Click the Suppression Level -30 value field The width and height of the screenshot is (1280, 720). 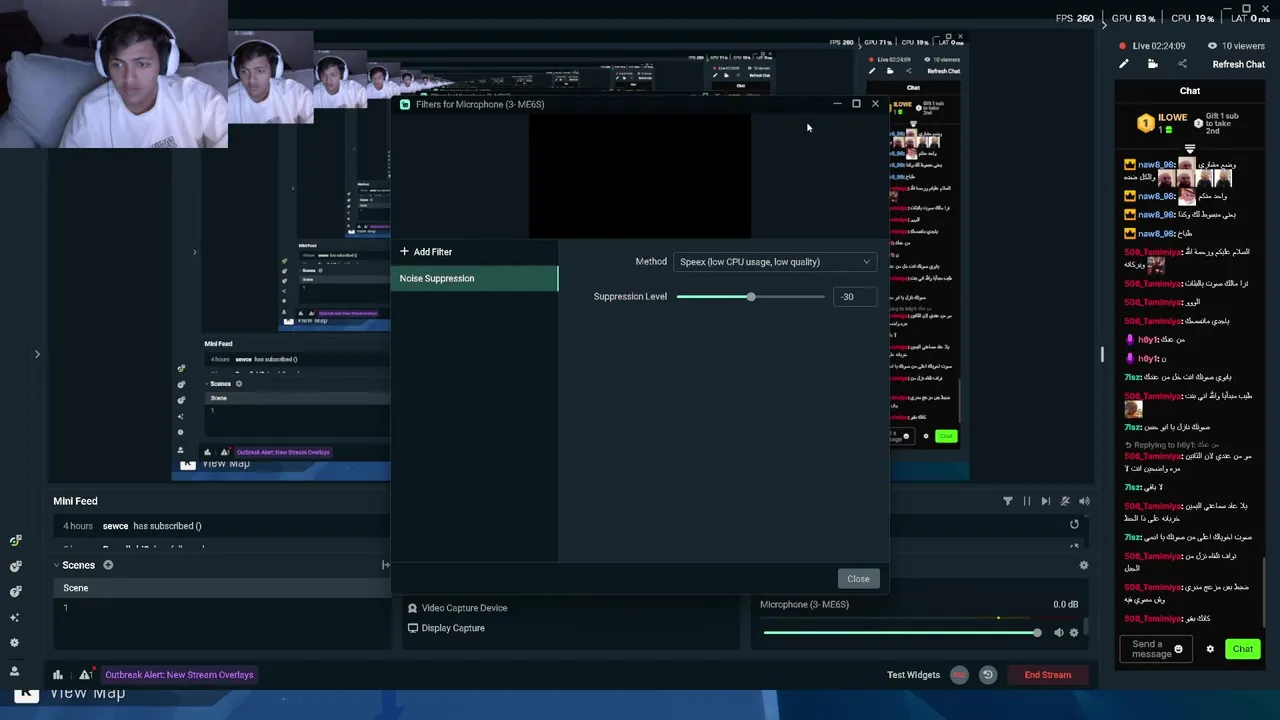tap(856, 297)
